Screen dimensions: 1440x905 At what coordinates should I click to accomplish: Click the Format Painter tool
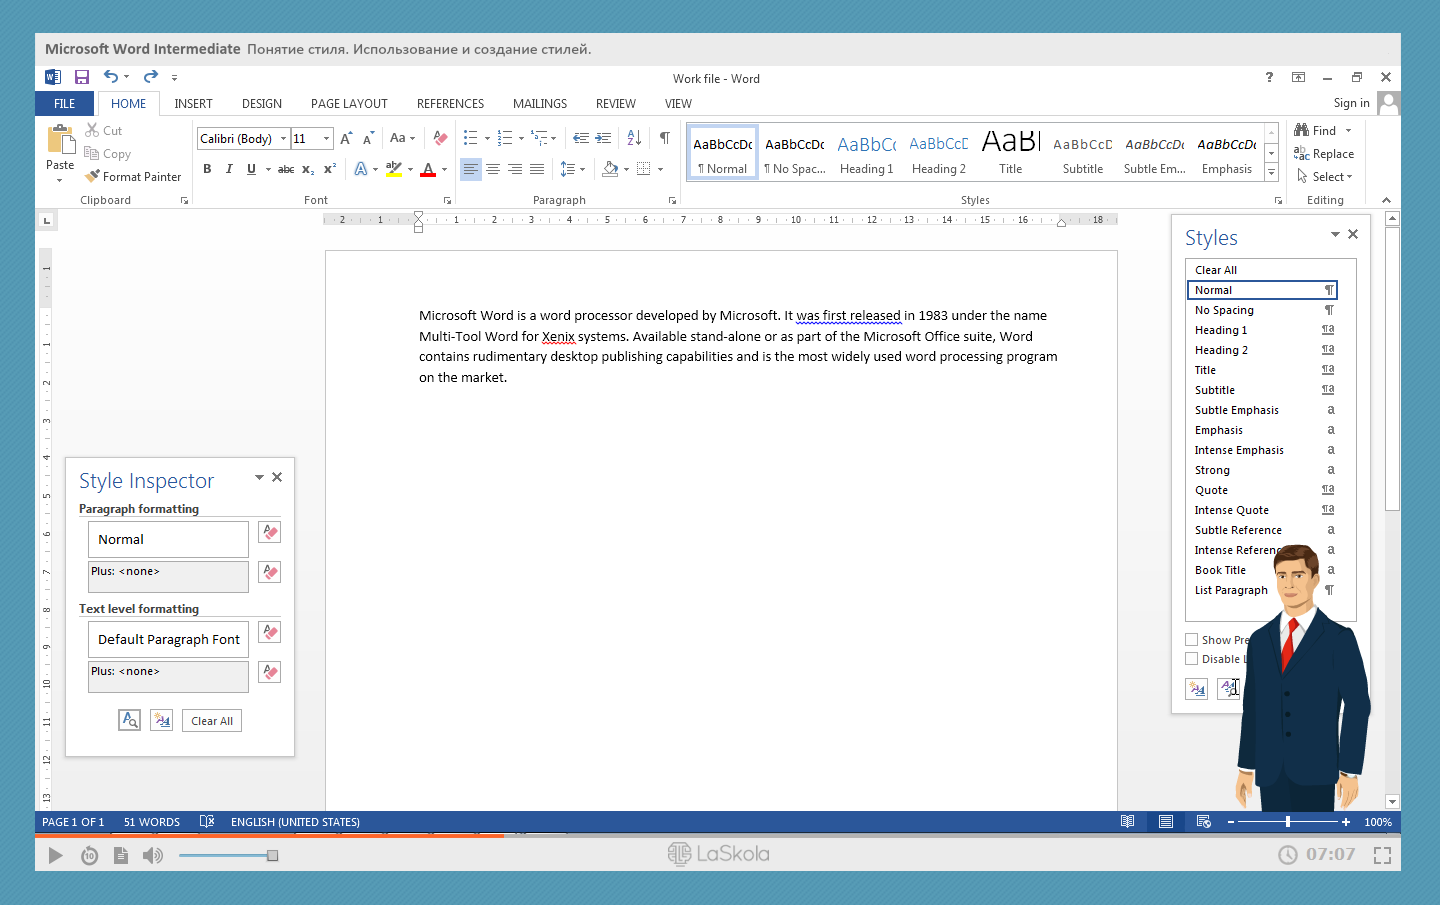point(133,177)
